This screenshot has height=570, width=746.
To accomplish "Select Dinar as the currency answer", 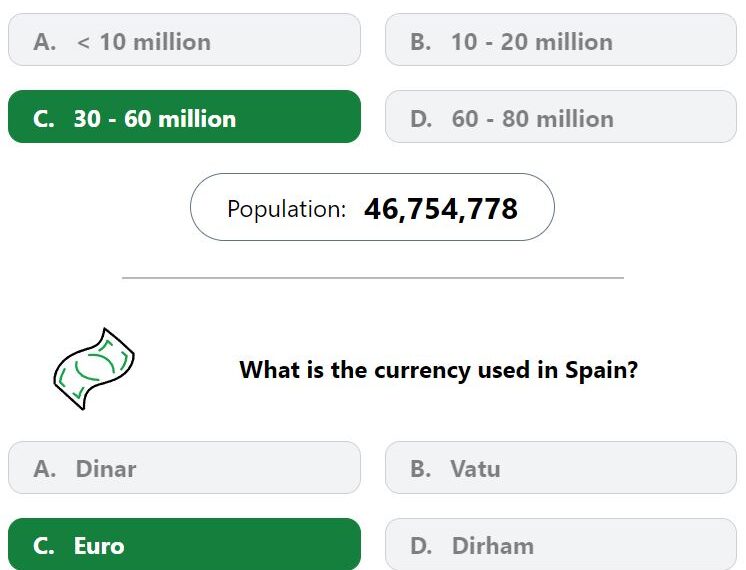I will [184, 468].
